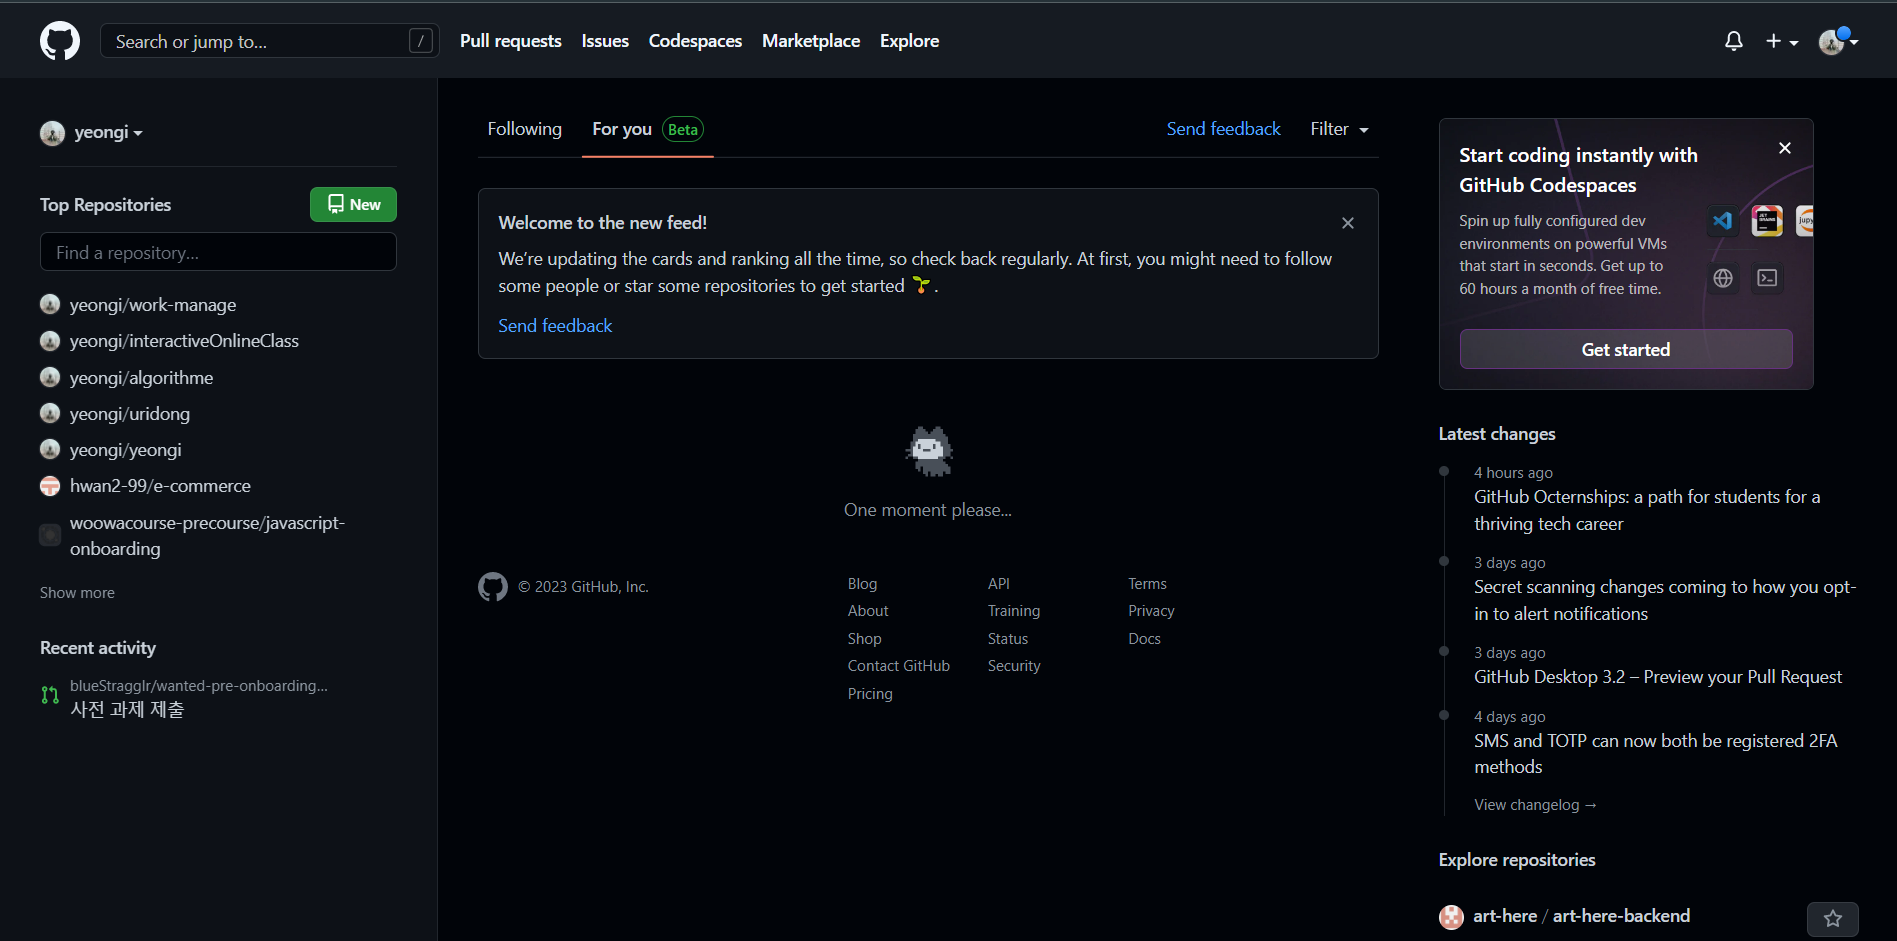Open the user avatar menu in header
Viewport: 1897px width, 941px height.
1838,41
